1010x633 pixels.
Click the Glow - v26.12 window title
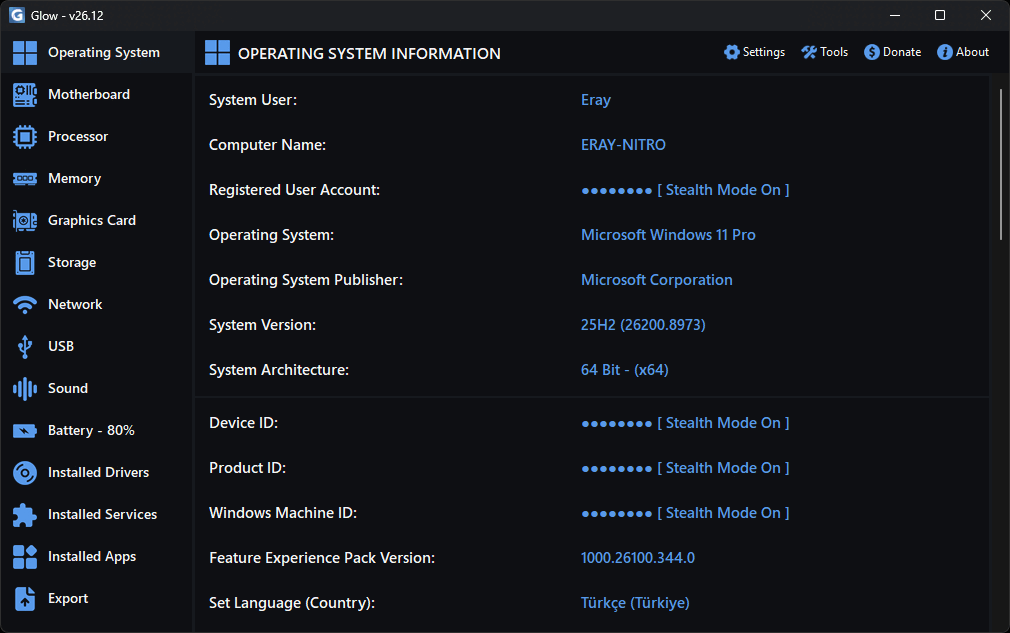(67, 15)
